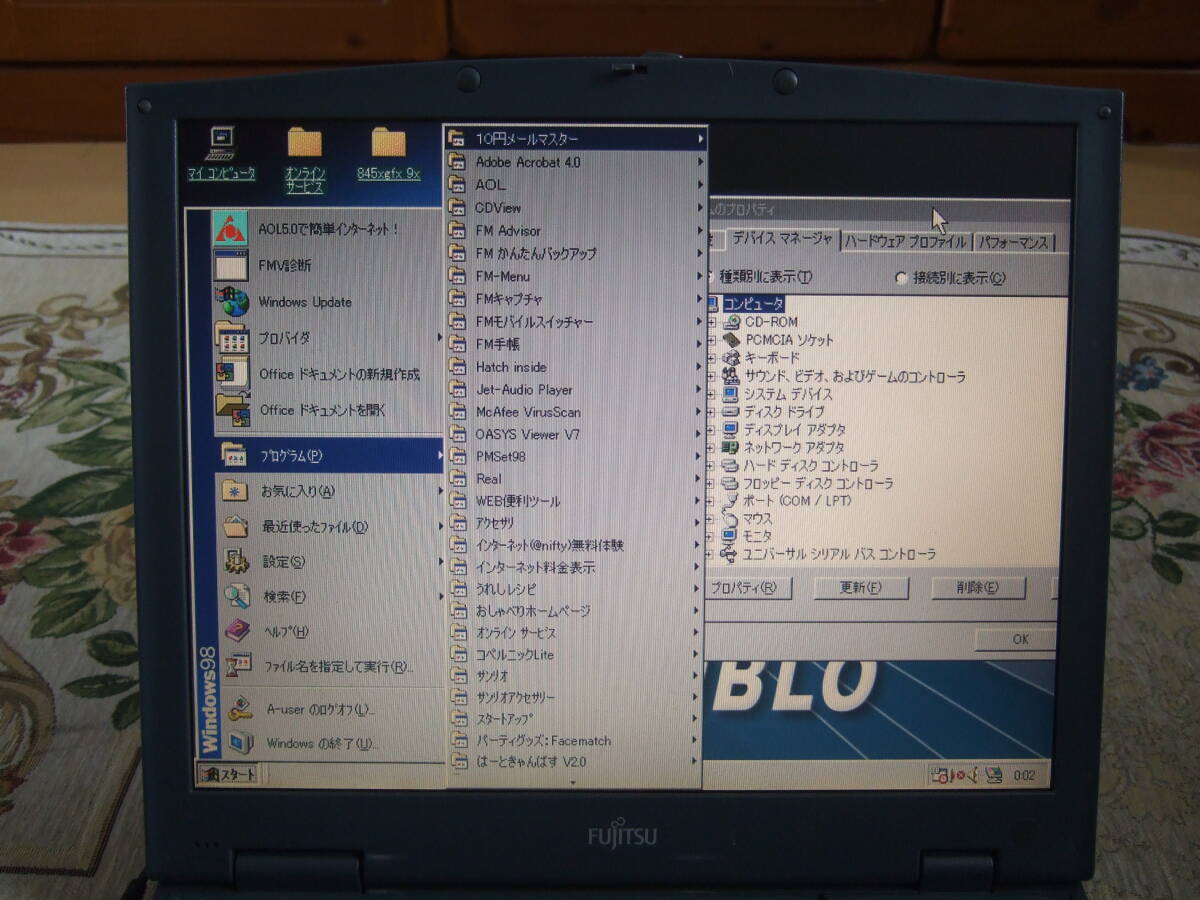Expand the フロッピー ディスク コントローラ tree node
Image resolution: width=1200 pixels, height=900 pixels.
pyautogui.click(x=710, y=484)
